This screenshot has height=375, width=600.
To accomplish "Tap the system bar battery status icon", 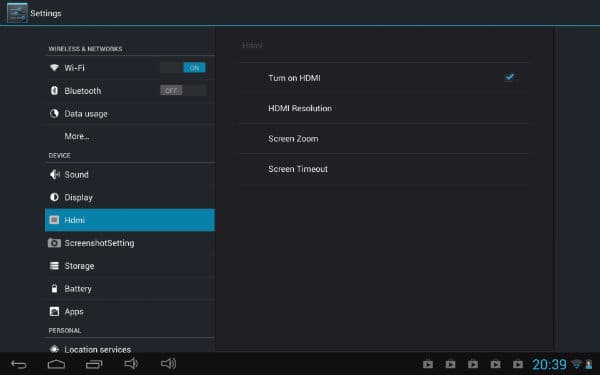I will (x=589, y=365).
